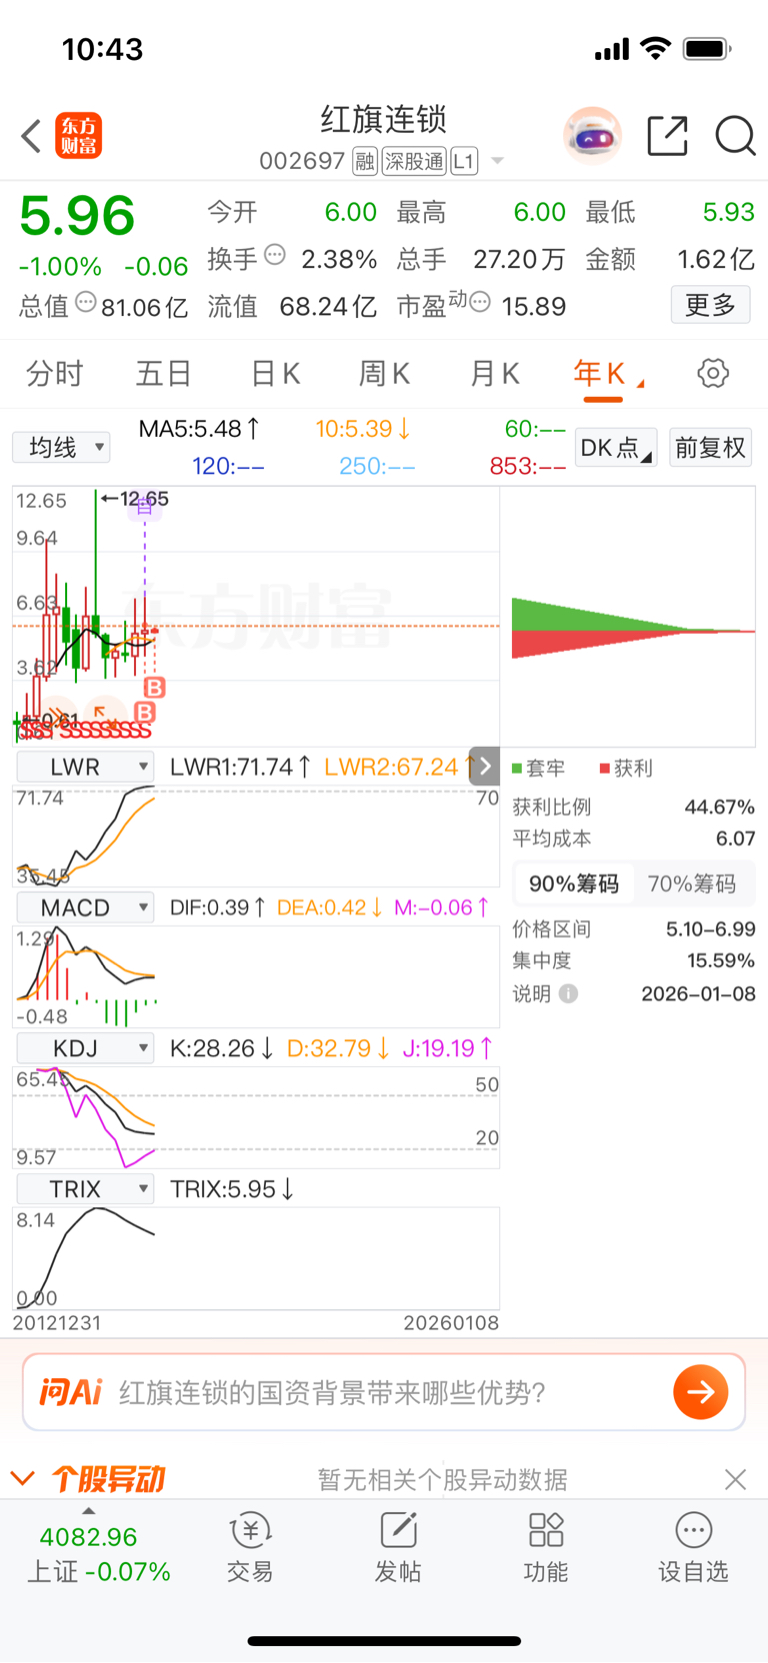Tap the TRIX sub-chart
The width and height of the screenshot is (768, 1663).
(x=256, y=1257)
